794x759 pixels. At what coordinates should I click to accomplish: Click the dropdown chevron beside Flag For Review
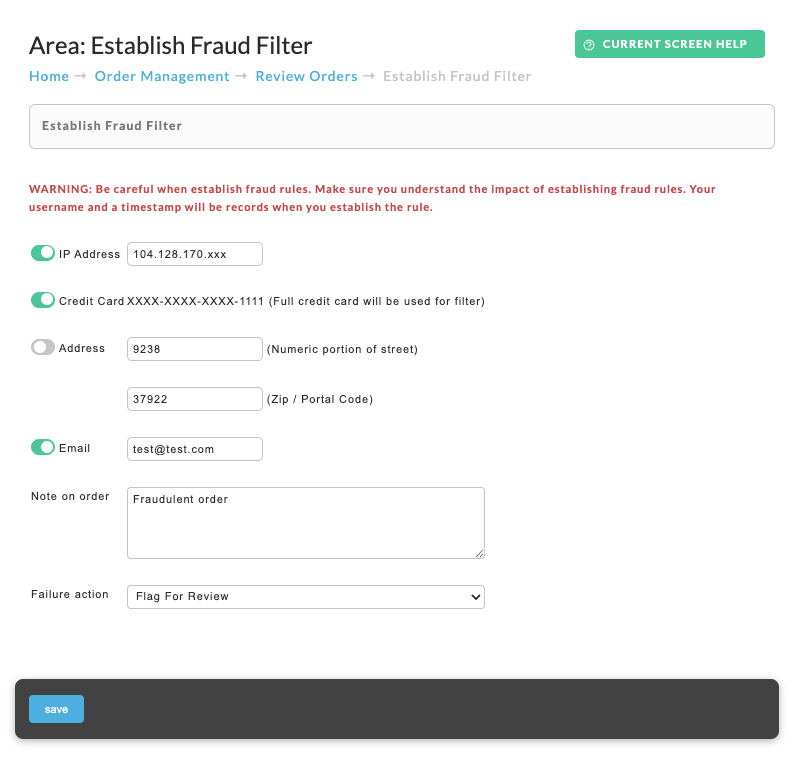pos(475,597)
